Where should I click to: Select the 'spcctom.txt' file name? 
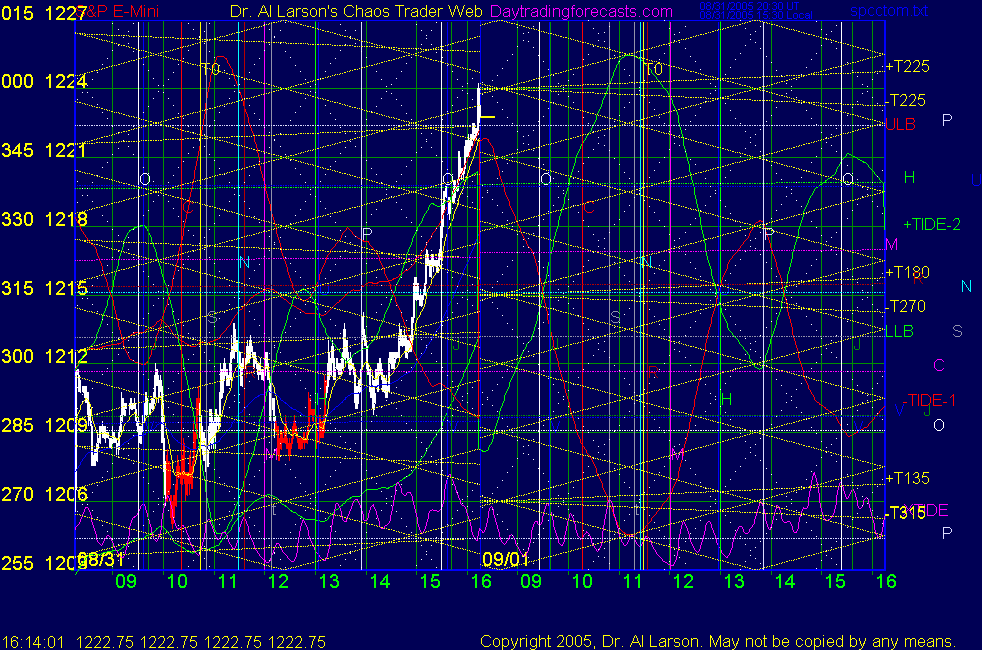889,11
